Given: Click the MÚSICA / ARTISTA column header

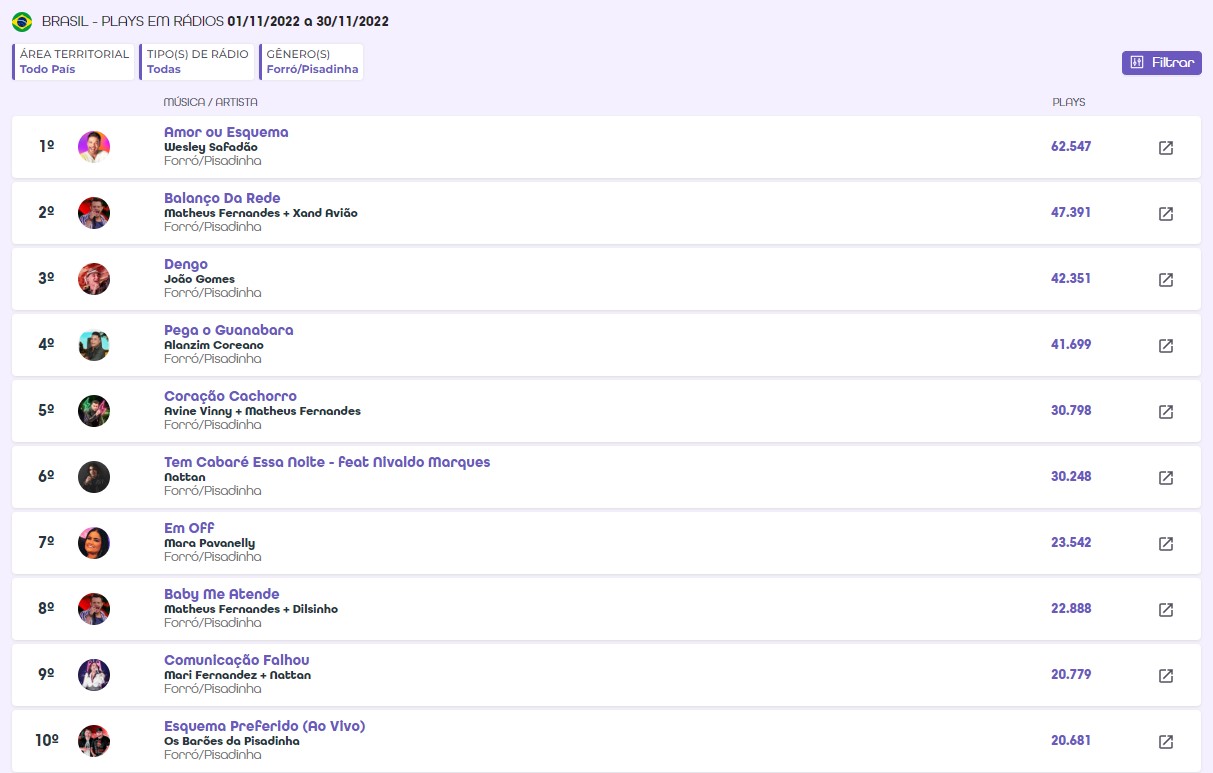Looking at the screenshot, I should tap(211, 102).
